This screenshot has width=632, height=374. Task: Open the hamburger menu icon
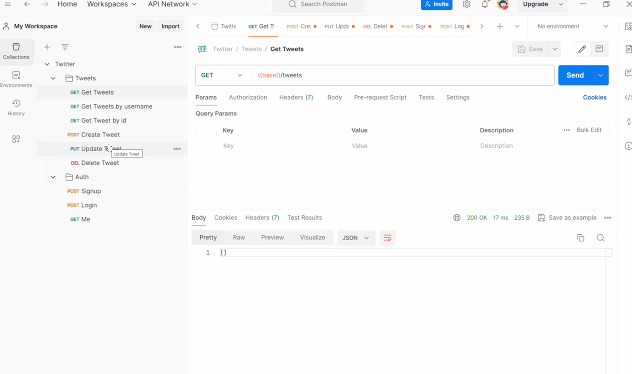pos(8,4)
